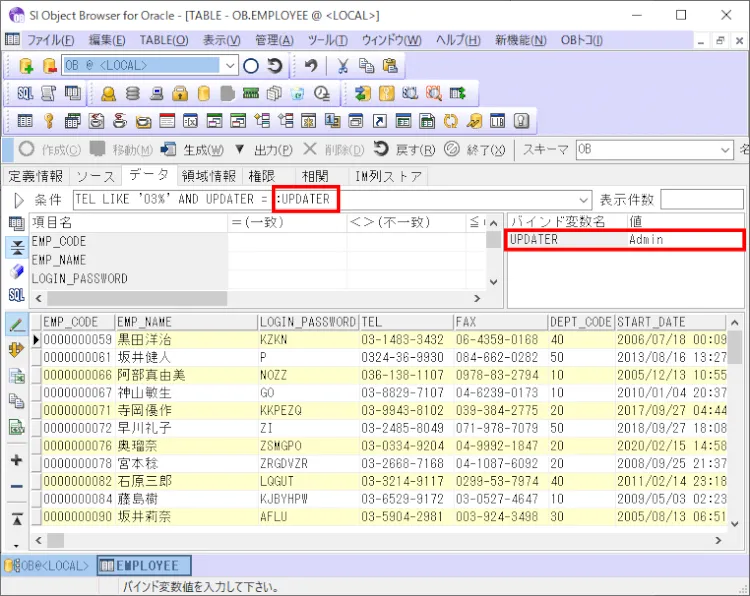
Task: Click the light bulb icon in third toolbar
Action: pos(521,121)
